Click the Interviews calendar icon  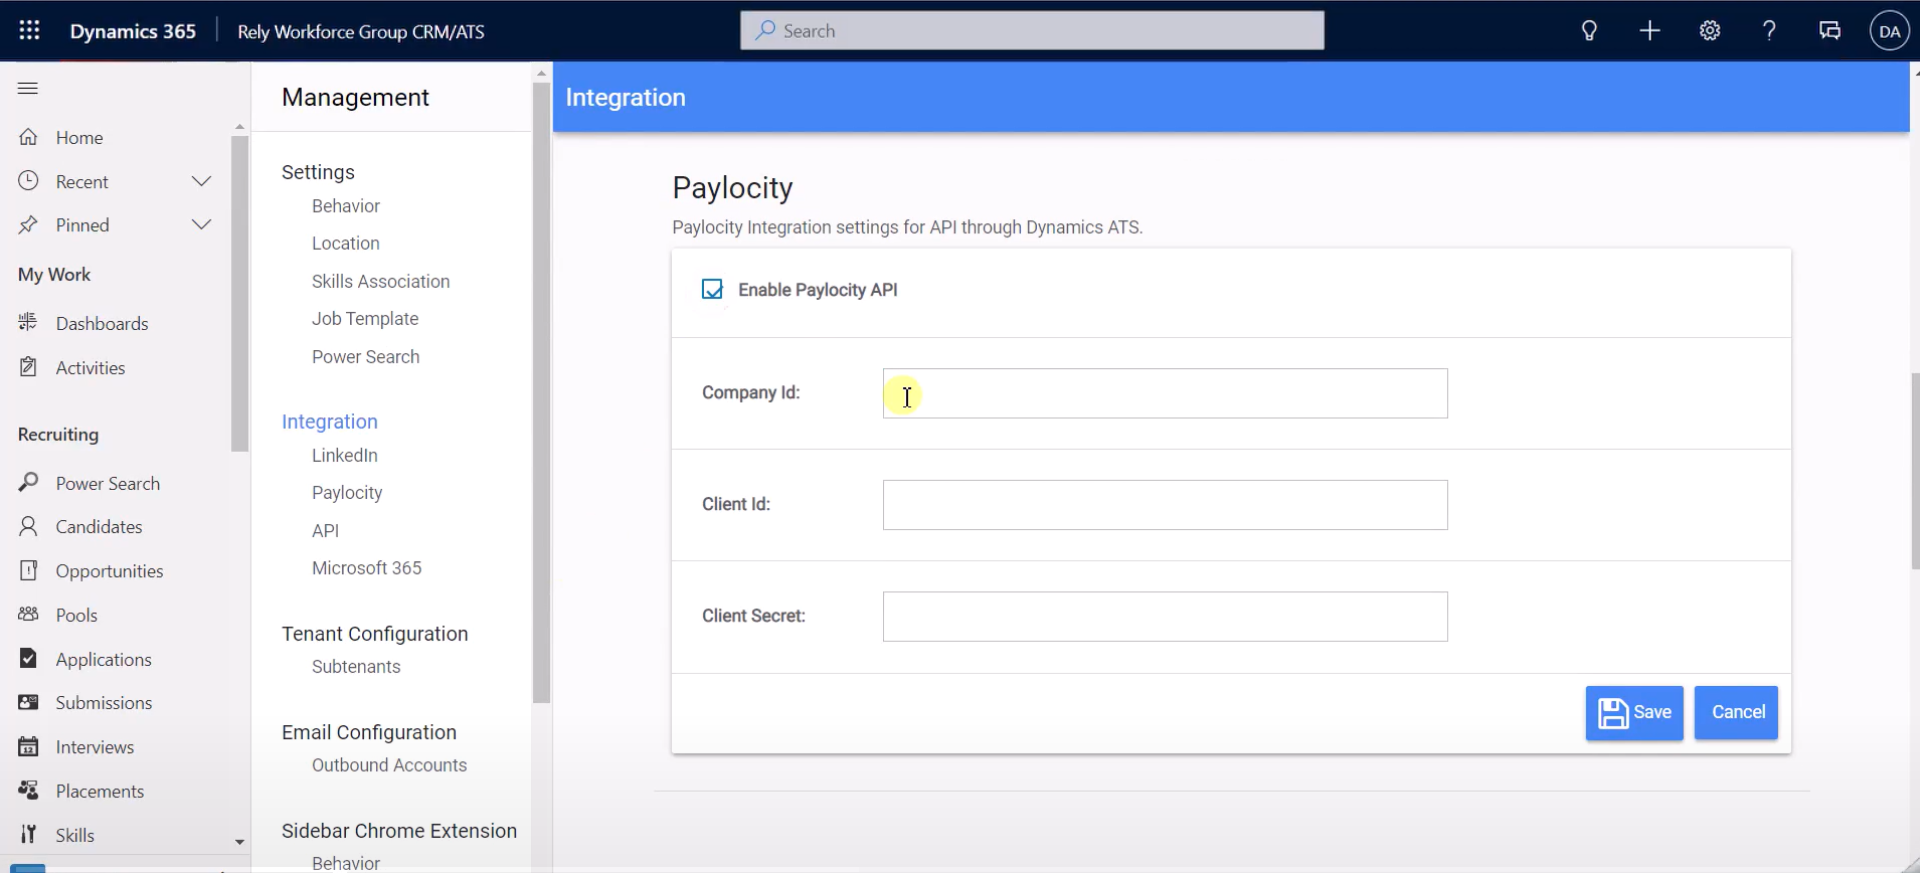tap(28, 746)
